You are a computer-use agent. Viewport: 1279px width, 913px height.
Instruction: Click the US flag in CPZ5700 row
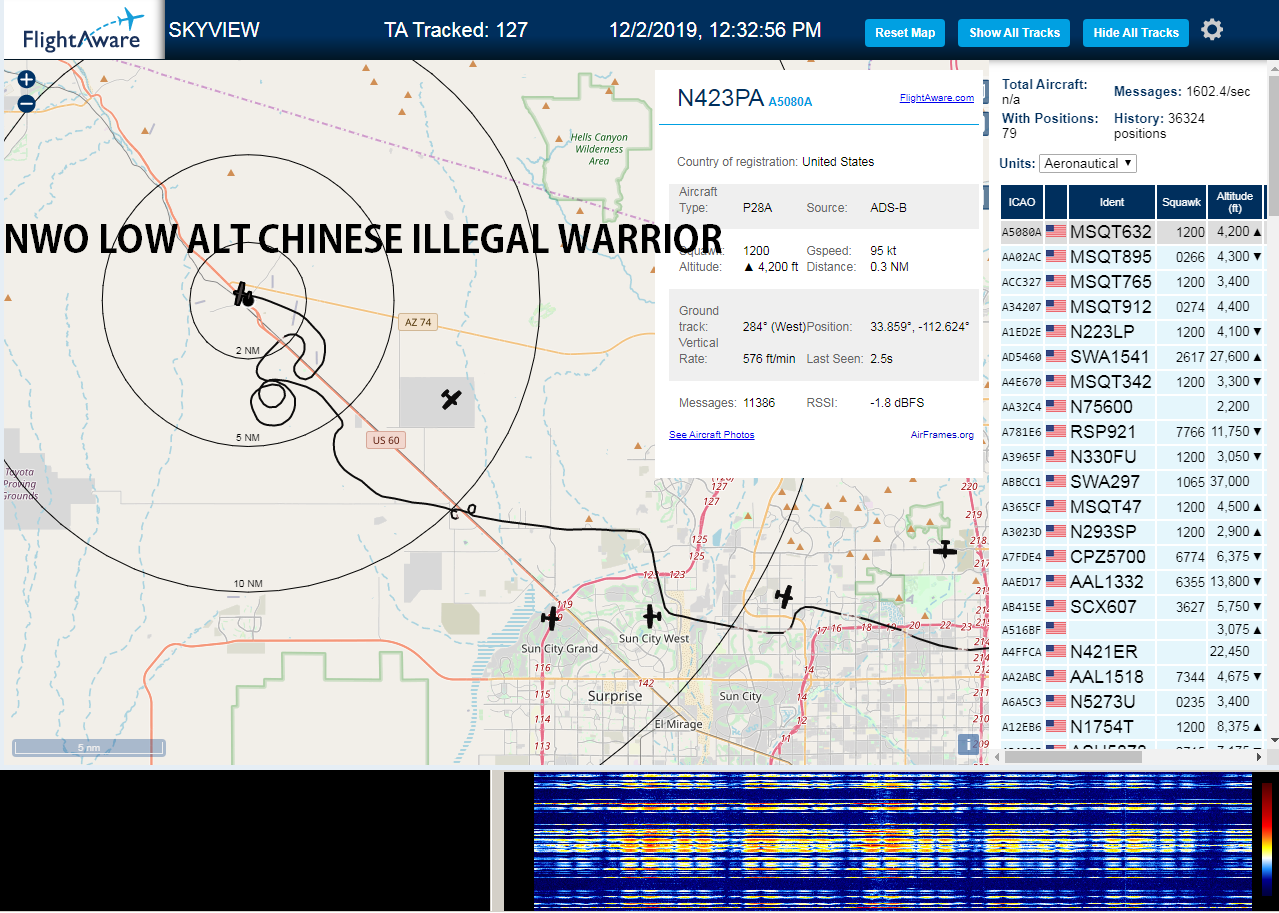(x=1056, y=556)
